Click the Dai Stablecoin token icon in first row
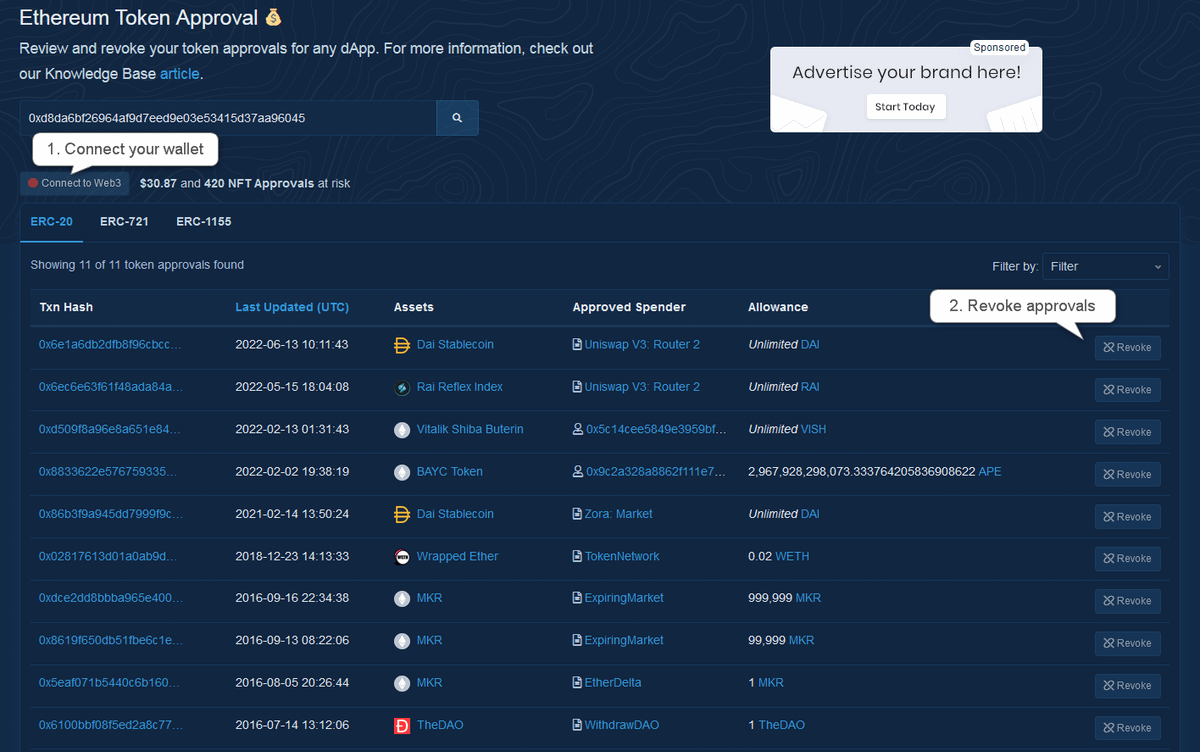The image size is (1200, 752). (x=402, y=345)
